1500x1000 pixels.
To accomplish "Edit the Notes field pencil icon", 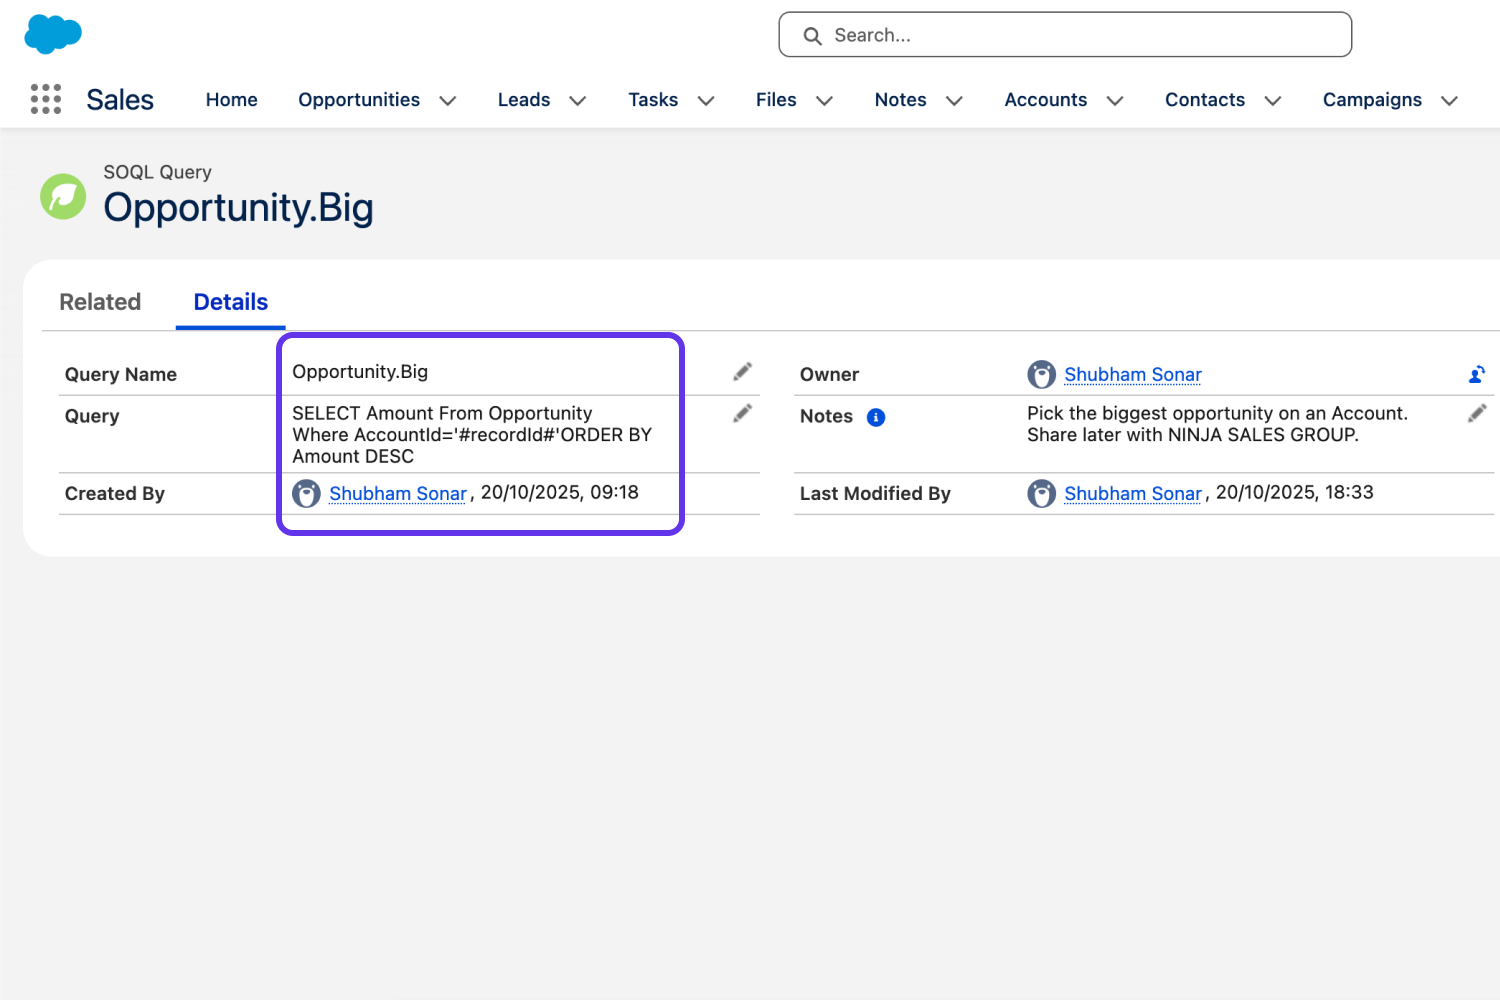I will (1476, 414).
